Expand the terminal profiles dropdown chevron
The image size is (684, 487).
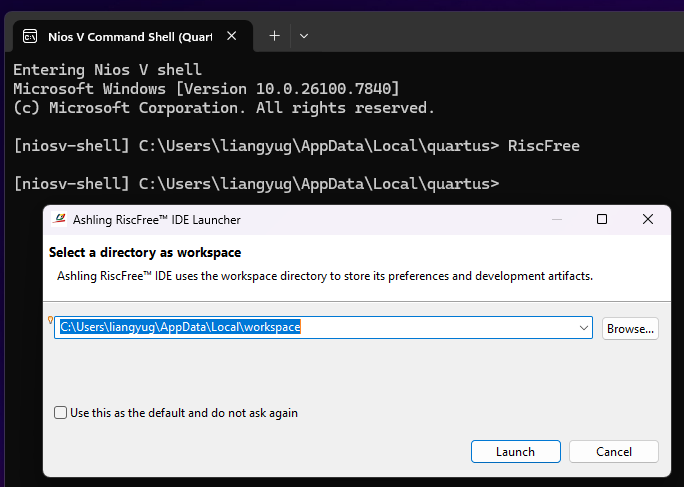point(304,36)
